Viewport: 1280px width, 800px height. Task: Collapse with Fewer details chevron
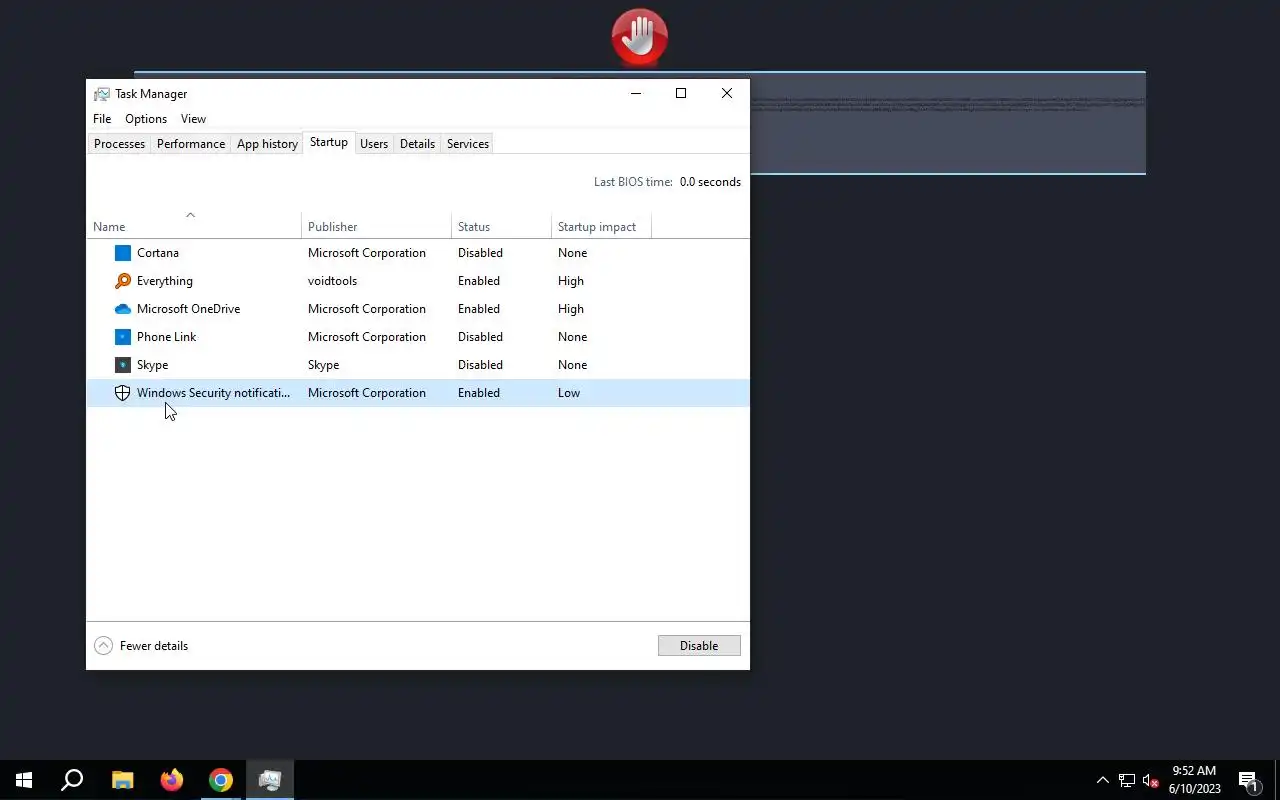103,646
